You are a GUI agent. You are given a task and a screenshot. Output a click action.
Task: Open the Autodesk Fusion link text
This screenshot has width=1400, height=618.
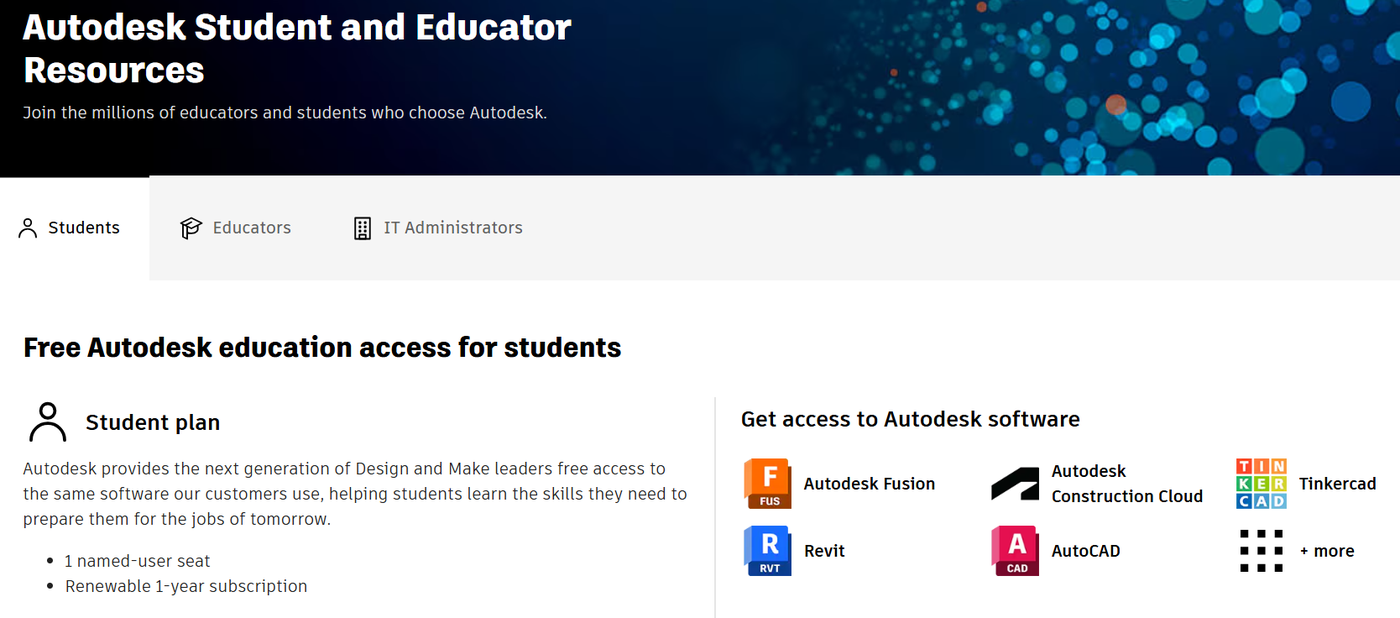point(869,484)
